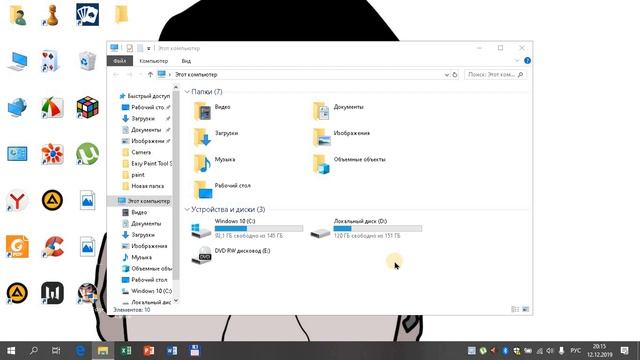Click the Windows Start button
The image size is (640, 360).
(x=11, y=351)
